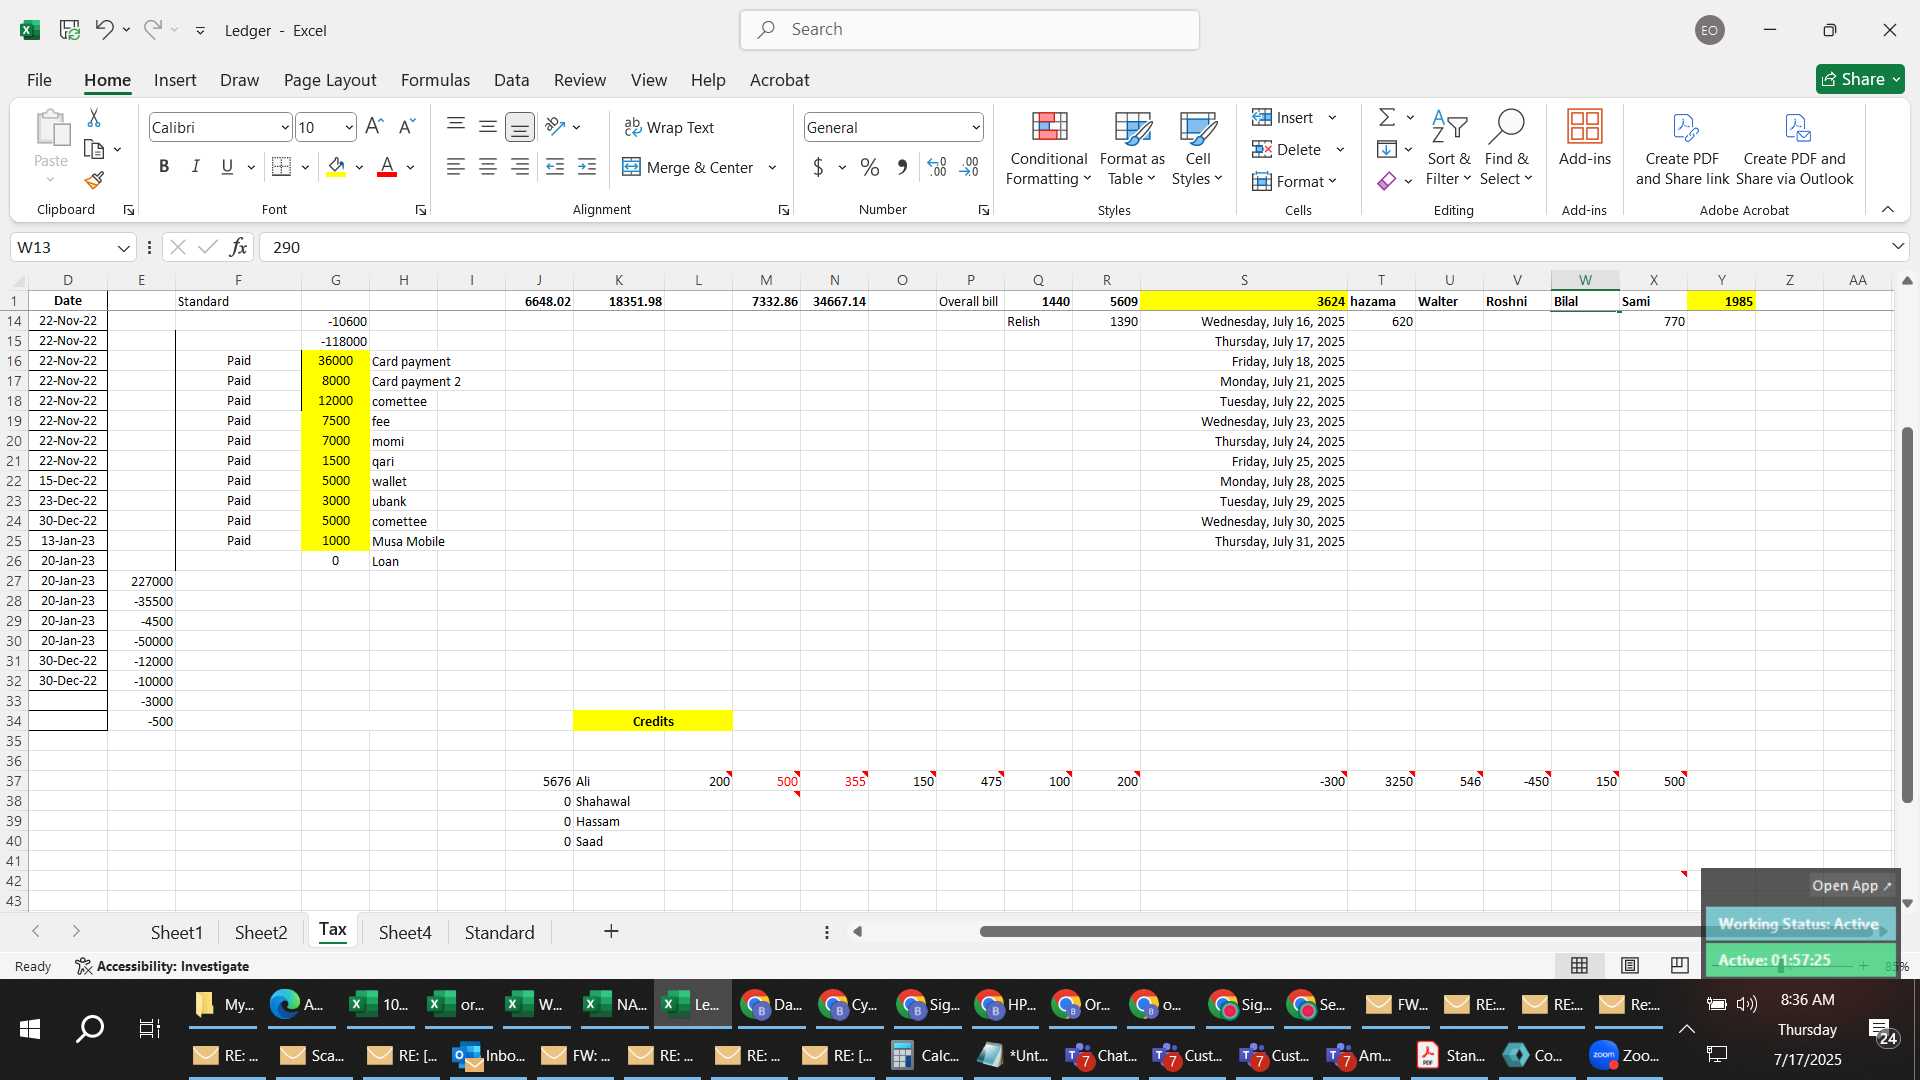Click the Decrease Indent icon
1920x1080 pixels.
[x=555, y=167]
